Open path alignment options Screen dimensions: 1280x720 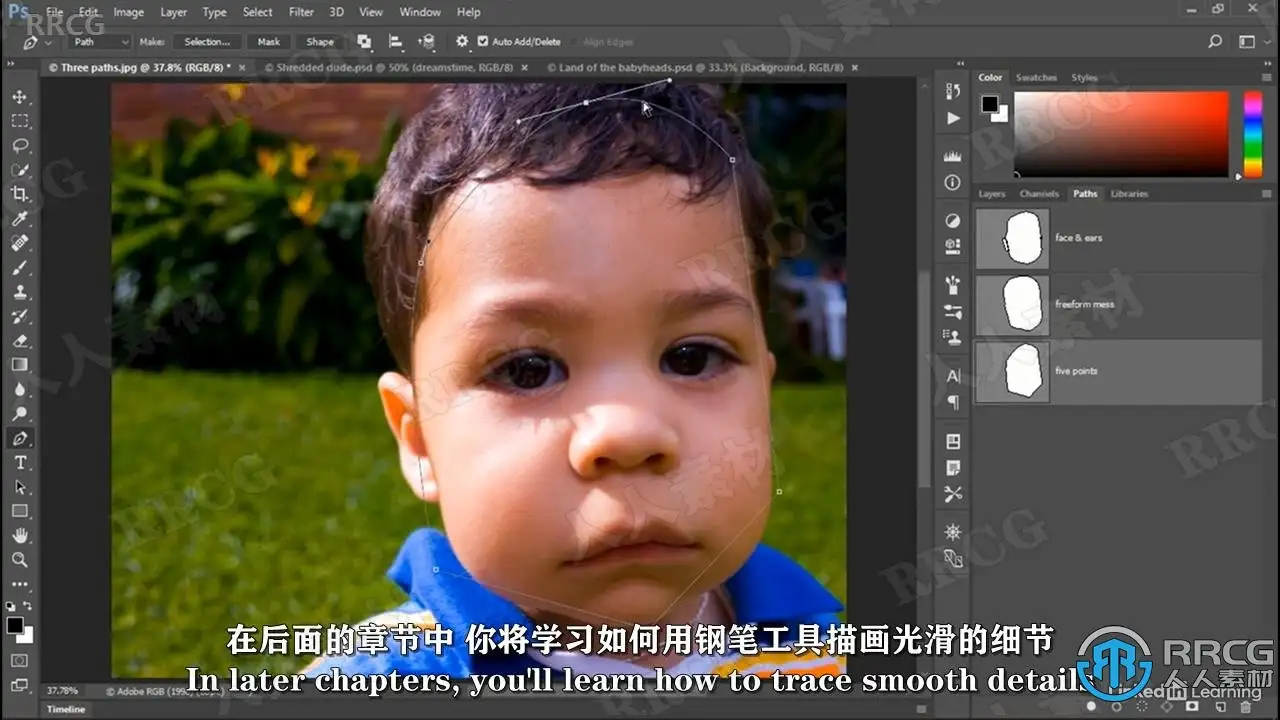click(395, 42)
